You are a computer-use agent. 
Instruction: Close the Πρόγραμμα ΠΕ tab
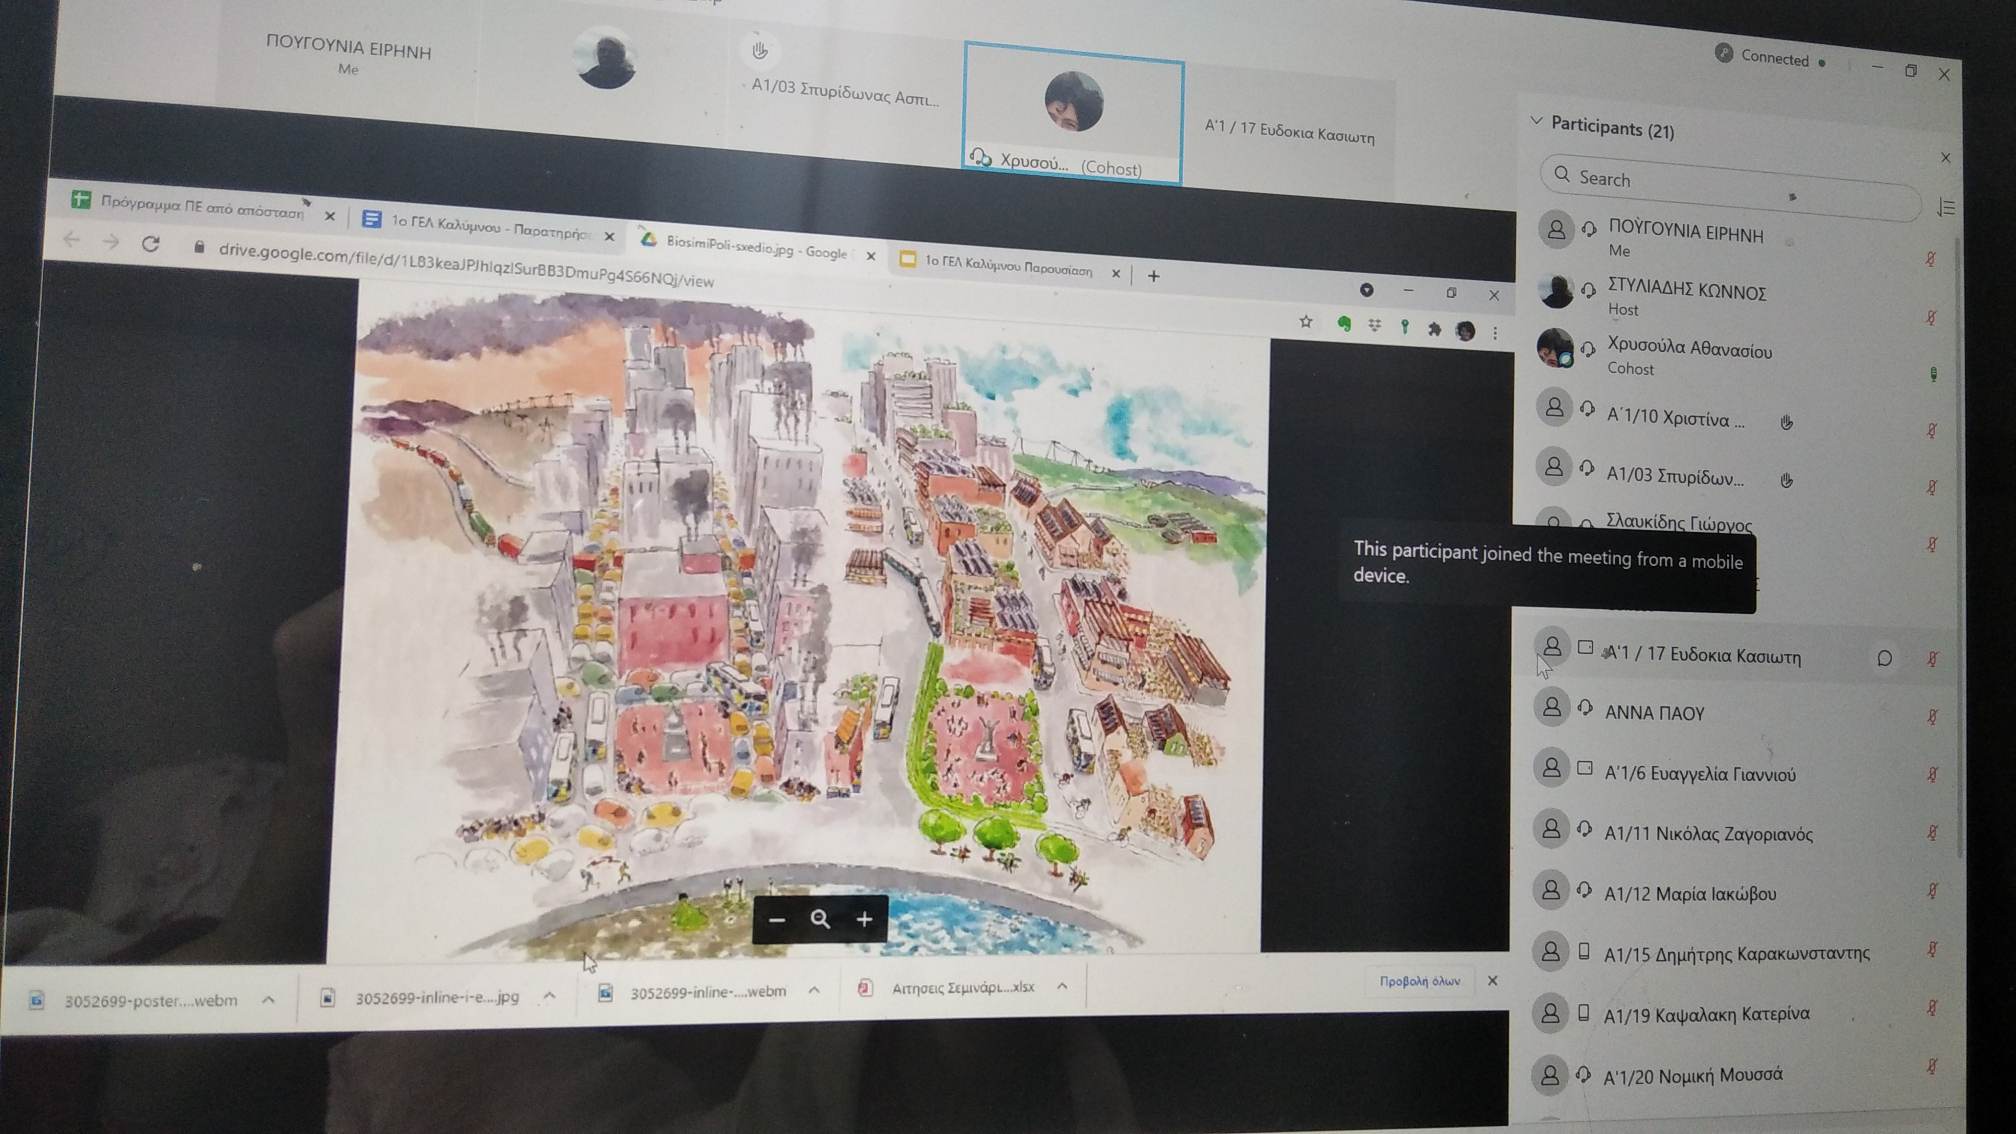point(330,215)
